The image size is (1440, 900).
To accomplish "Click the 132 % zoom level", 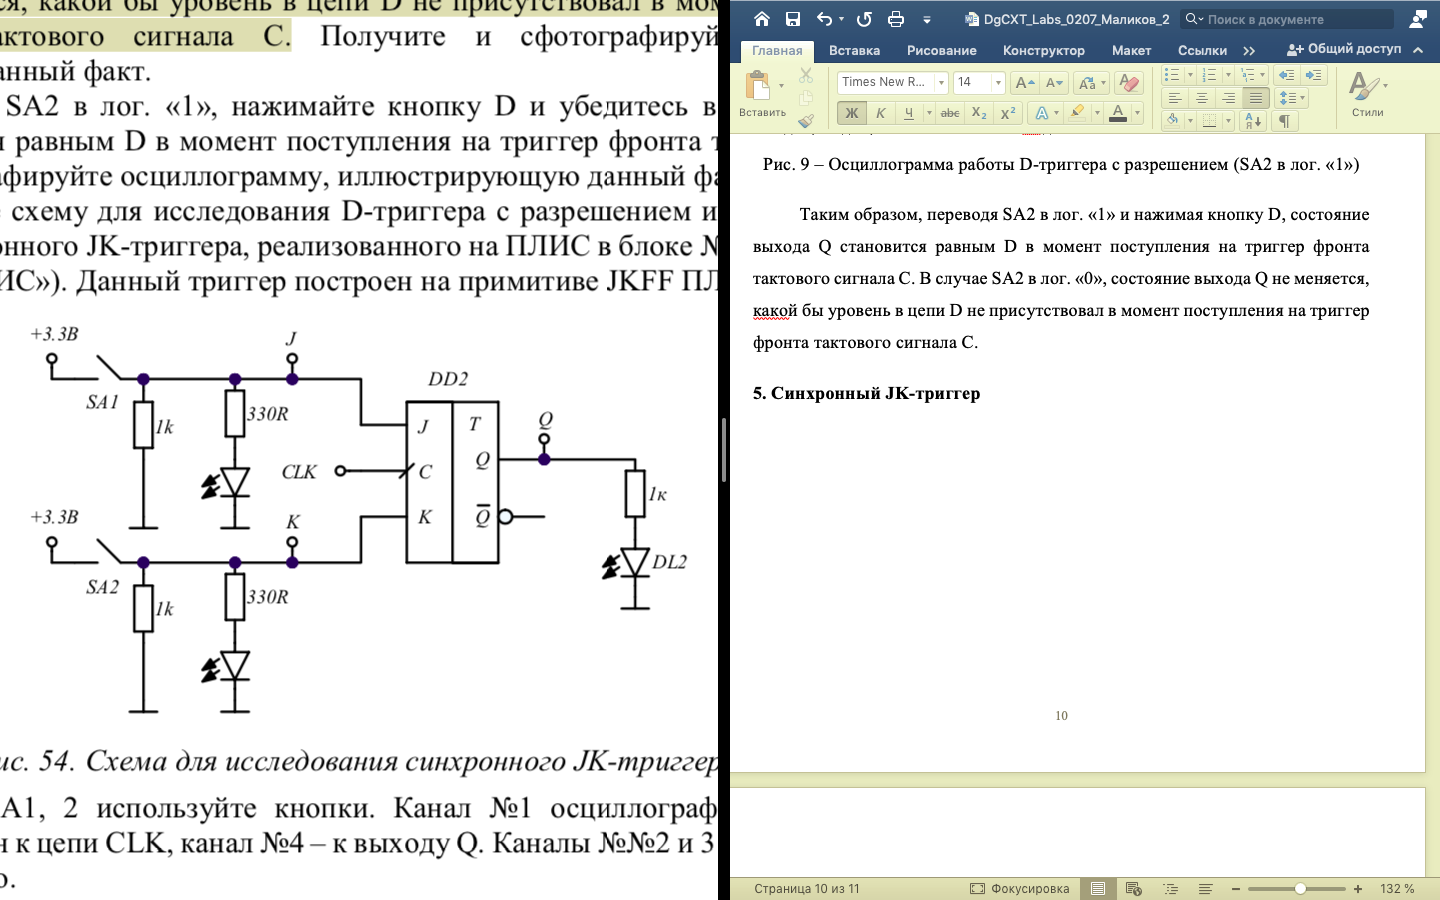I will [x=1397, y=888].
